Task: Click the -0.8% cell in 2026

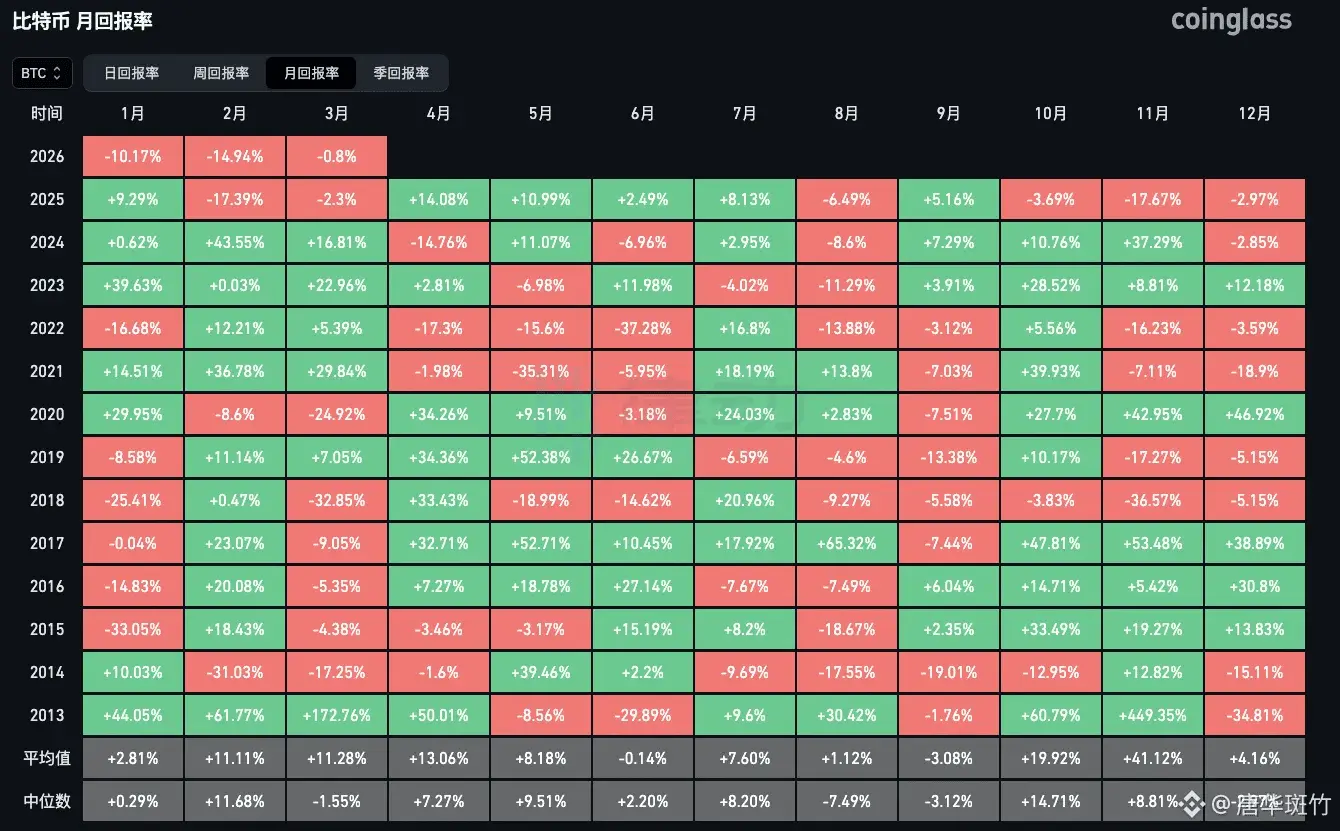Action: pos(337,156)
